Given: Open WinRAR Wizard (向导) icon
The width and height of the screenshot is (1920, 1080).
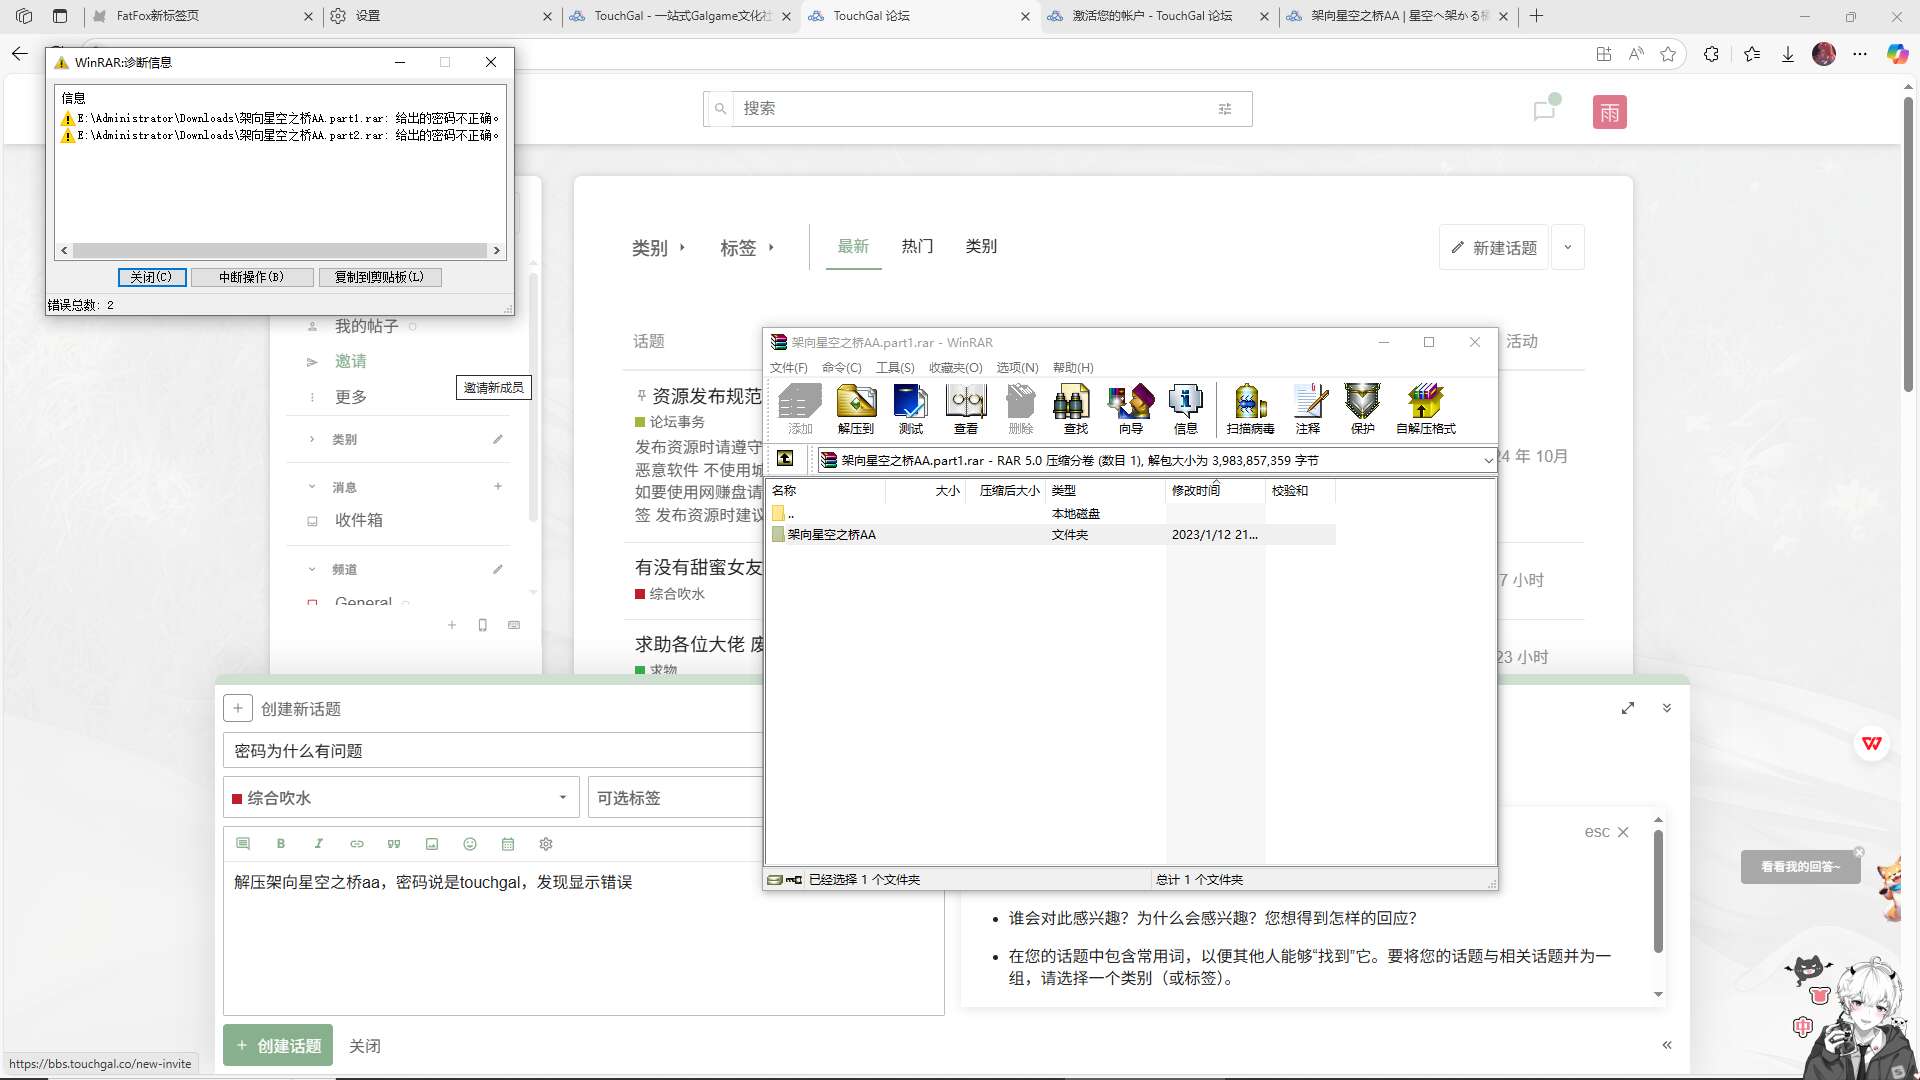Looking at the screenshot, I should pos(1131,409).
